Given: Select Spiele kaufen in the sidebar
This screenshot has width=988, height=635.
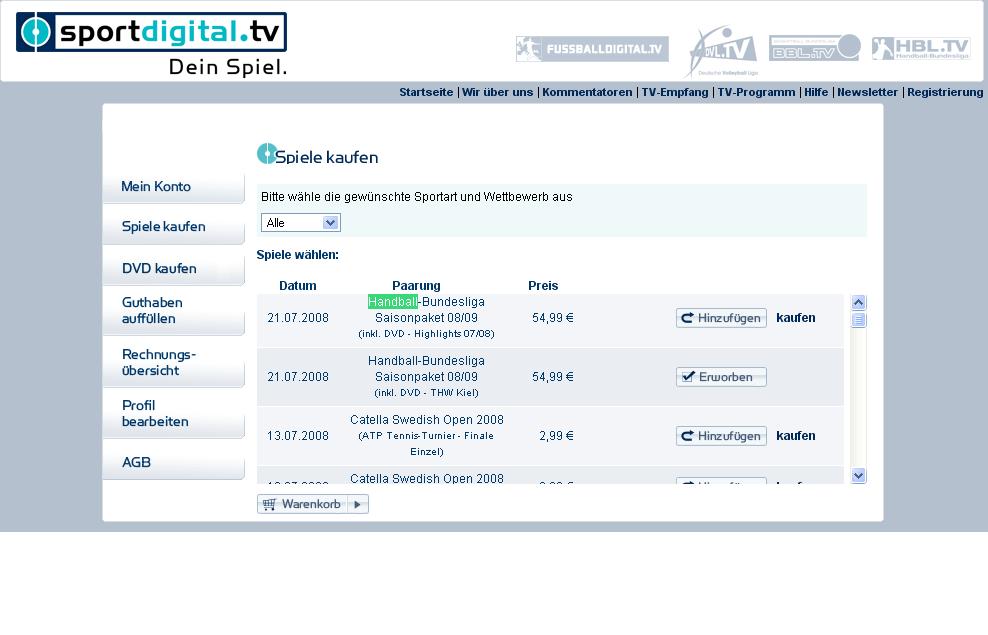Looking at the screenshot, I should (x=174, y=227).
